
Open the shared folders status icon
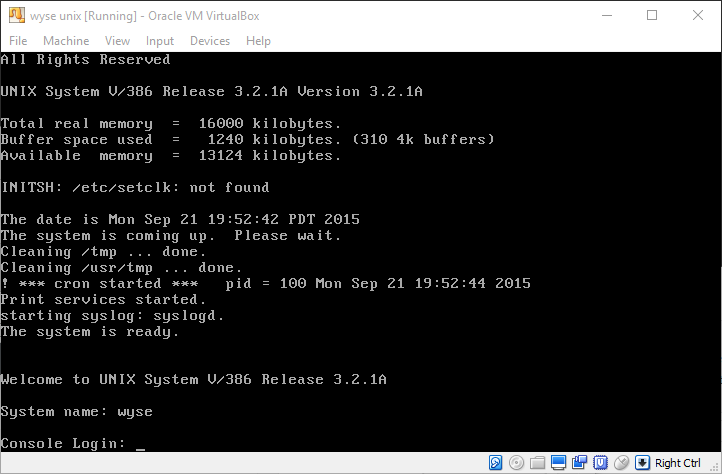pos(537,463)
